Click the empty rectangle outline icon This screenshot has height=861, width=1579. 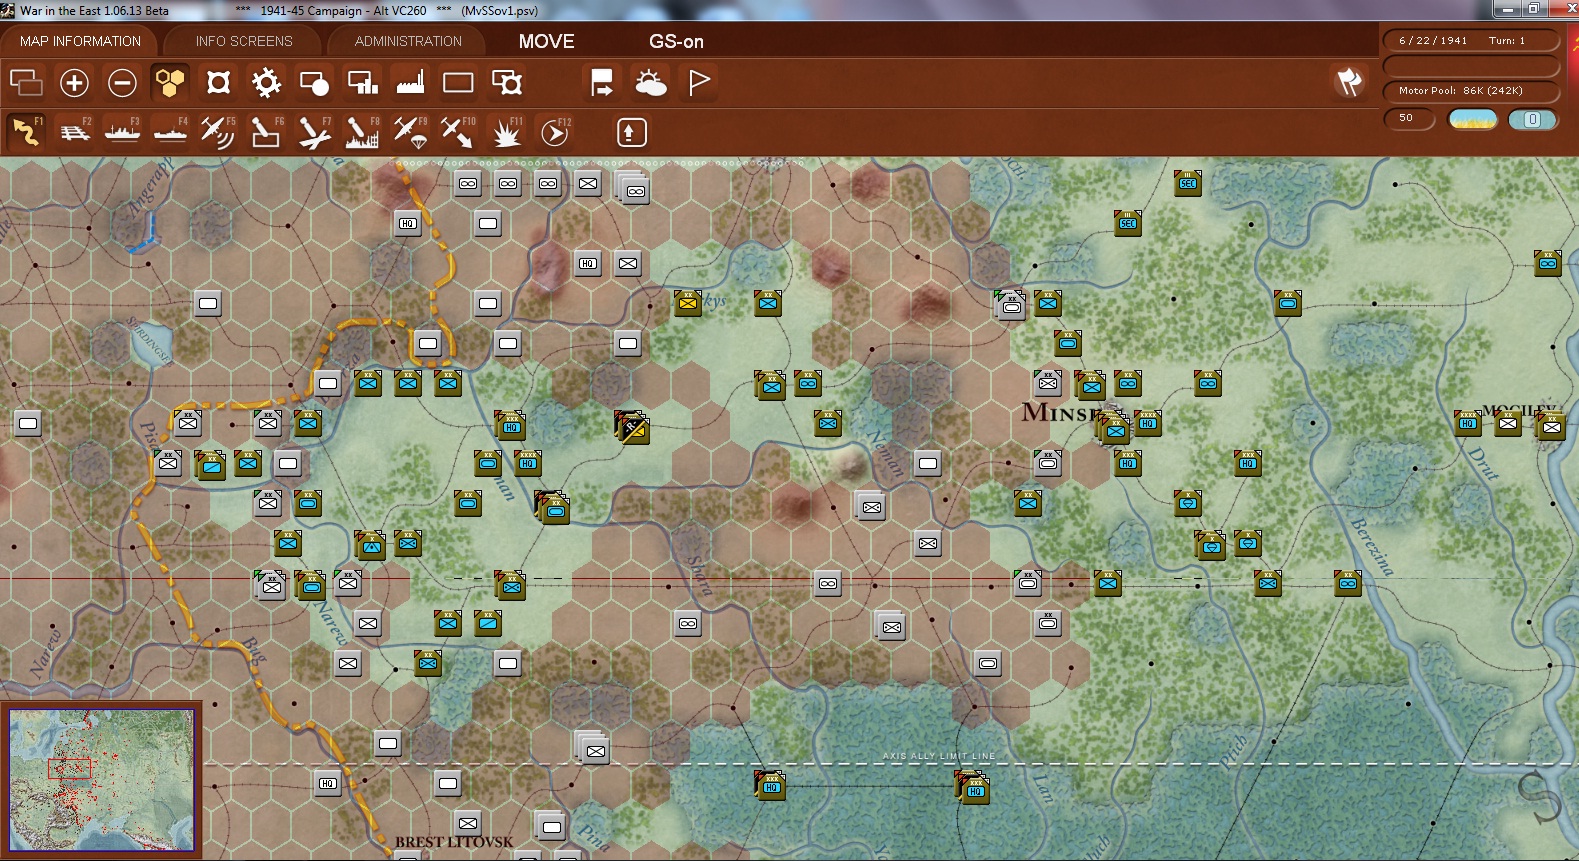point(458,82)
